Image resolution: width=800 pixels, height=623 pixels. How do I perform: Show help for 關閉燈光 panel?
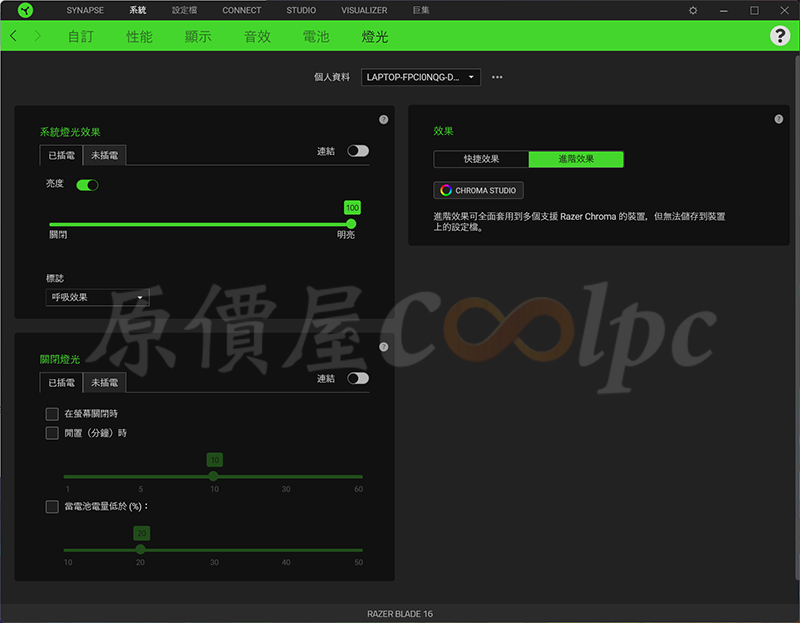tap(384, 347)
